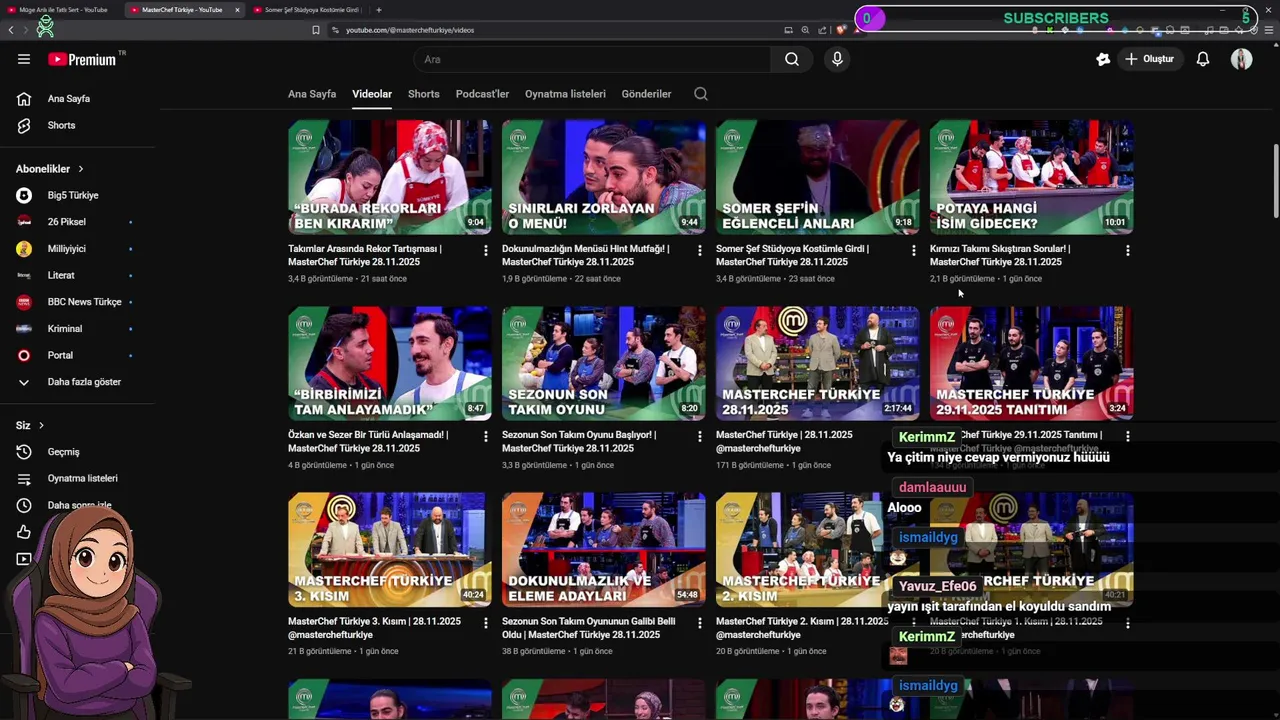Play thumbnail "Dokunulmazlık ve eleme adayları"
Viewport: 1280px width, 720px height.
click(x=604, y=549)
